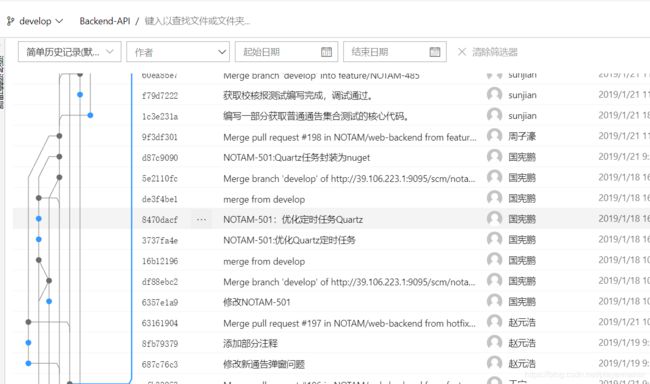Click author avatar on commit d87c9090
The height and width of the screenshot is (384, 650).
point(494,156)
